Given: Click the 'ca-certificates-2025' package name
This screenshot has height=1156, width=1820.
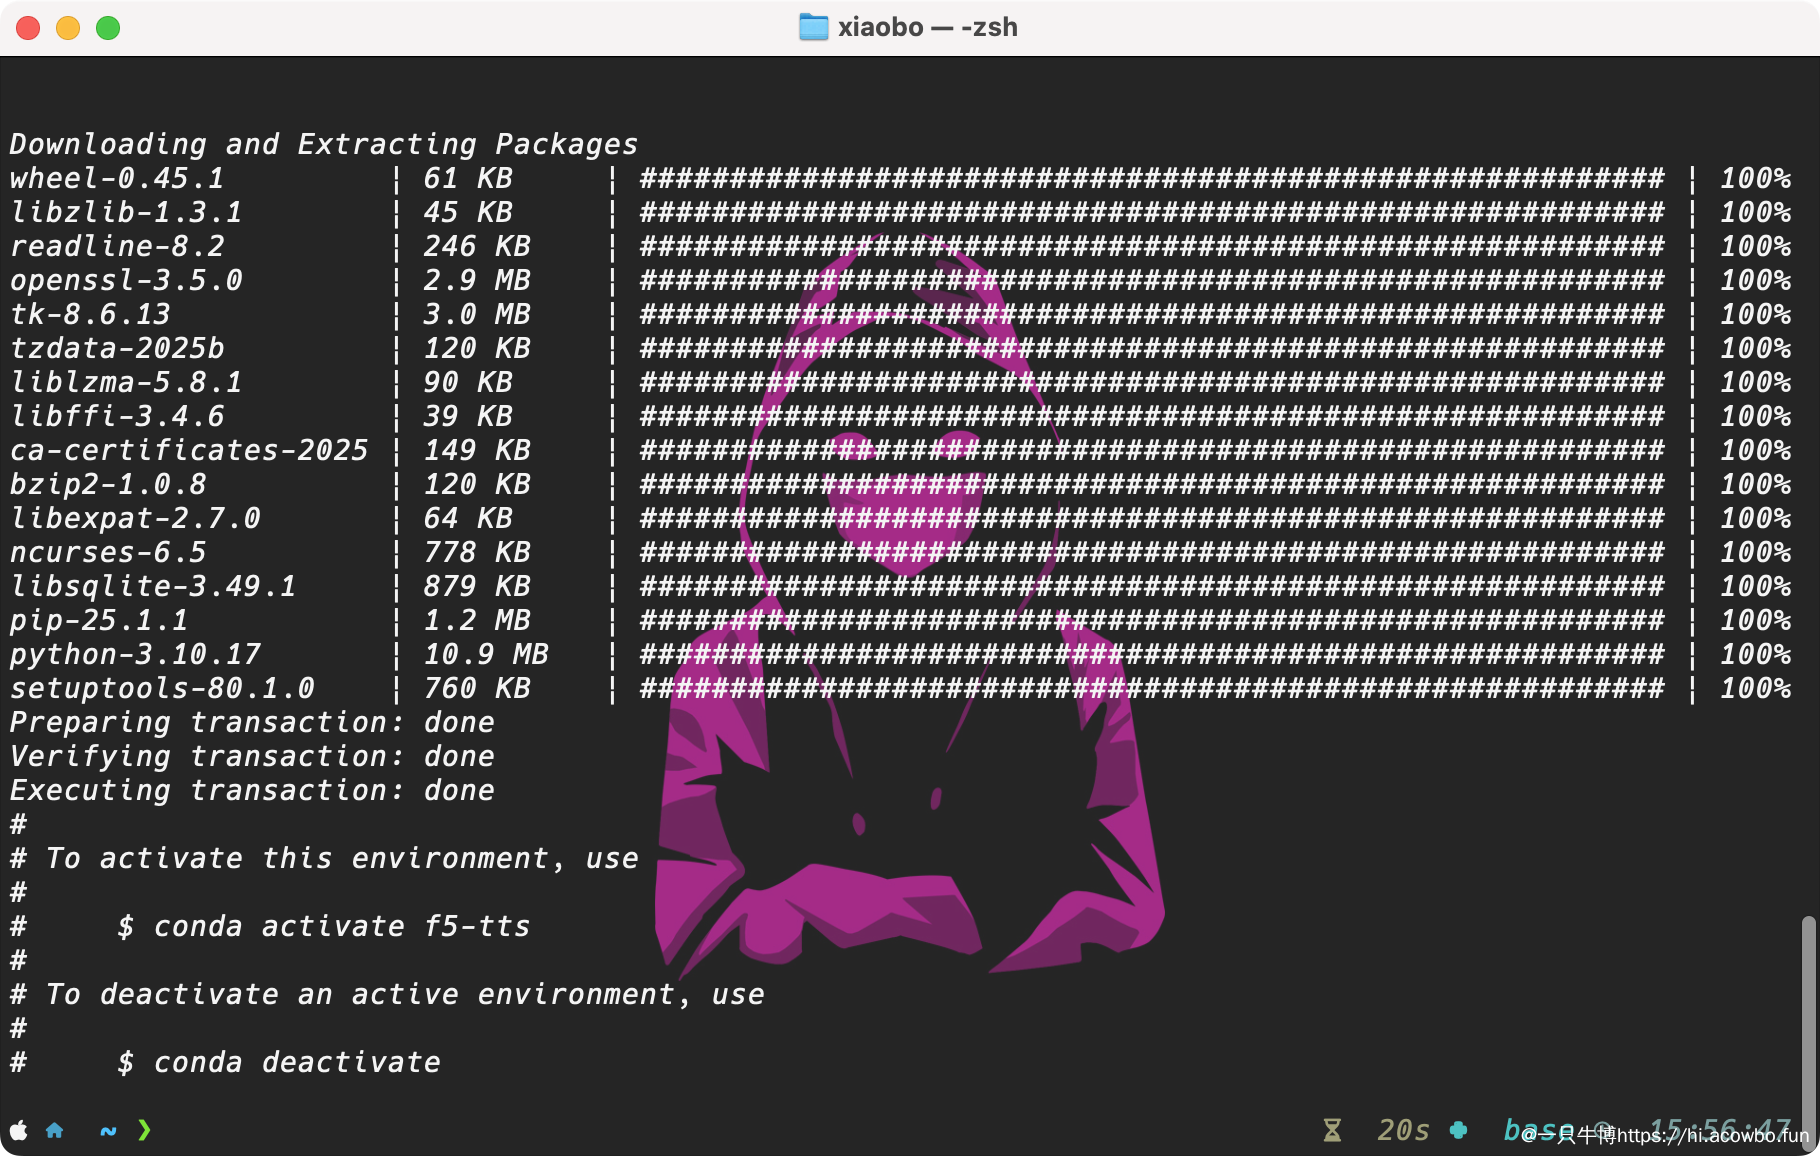Looking at the screenshot, I should (x=189, y=450).
